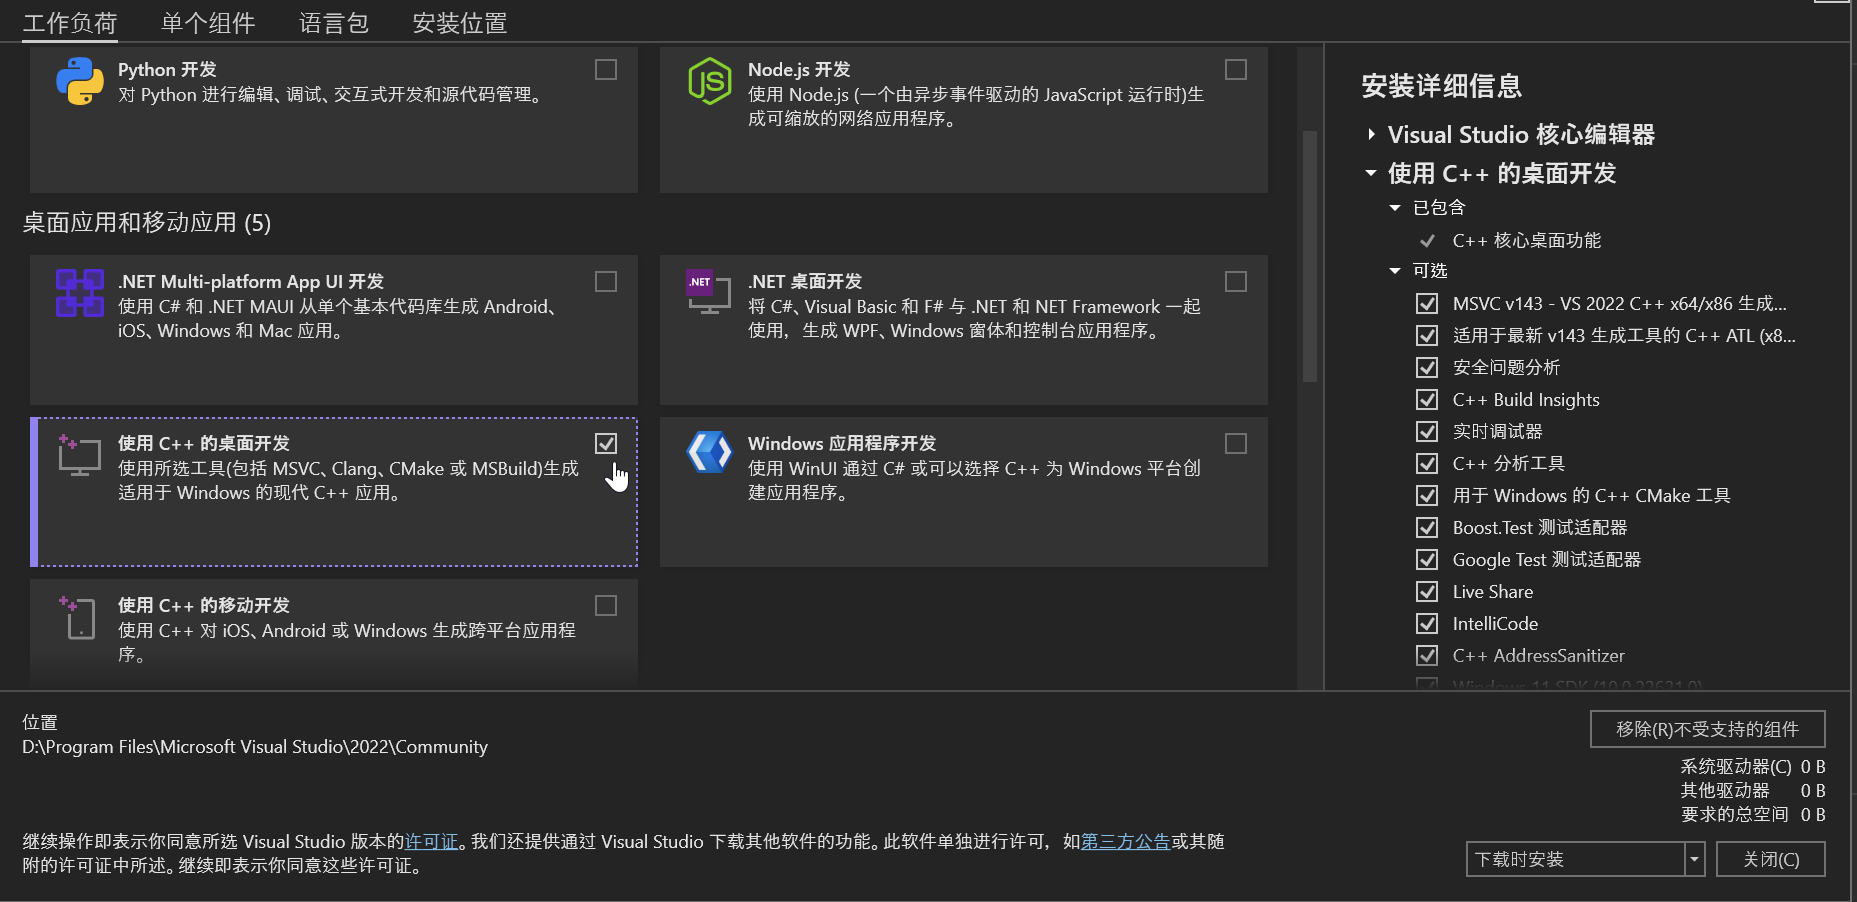This screenshot has width=1857, height=902.
Task: Click the 安装详细信息 heading
Action: pos(1441,86)
